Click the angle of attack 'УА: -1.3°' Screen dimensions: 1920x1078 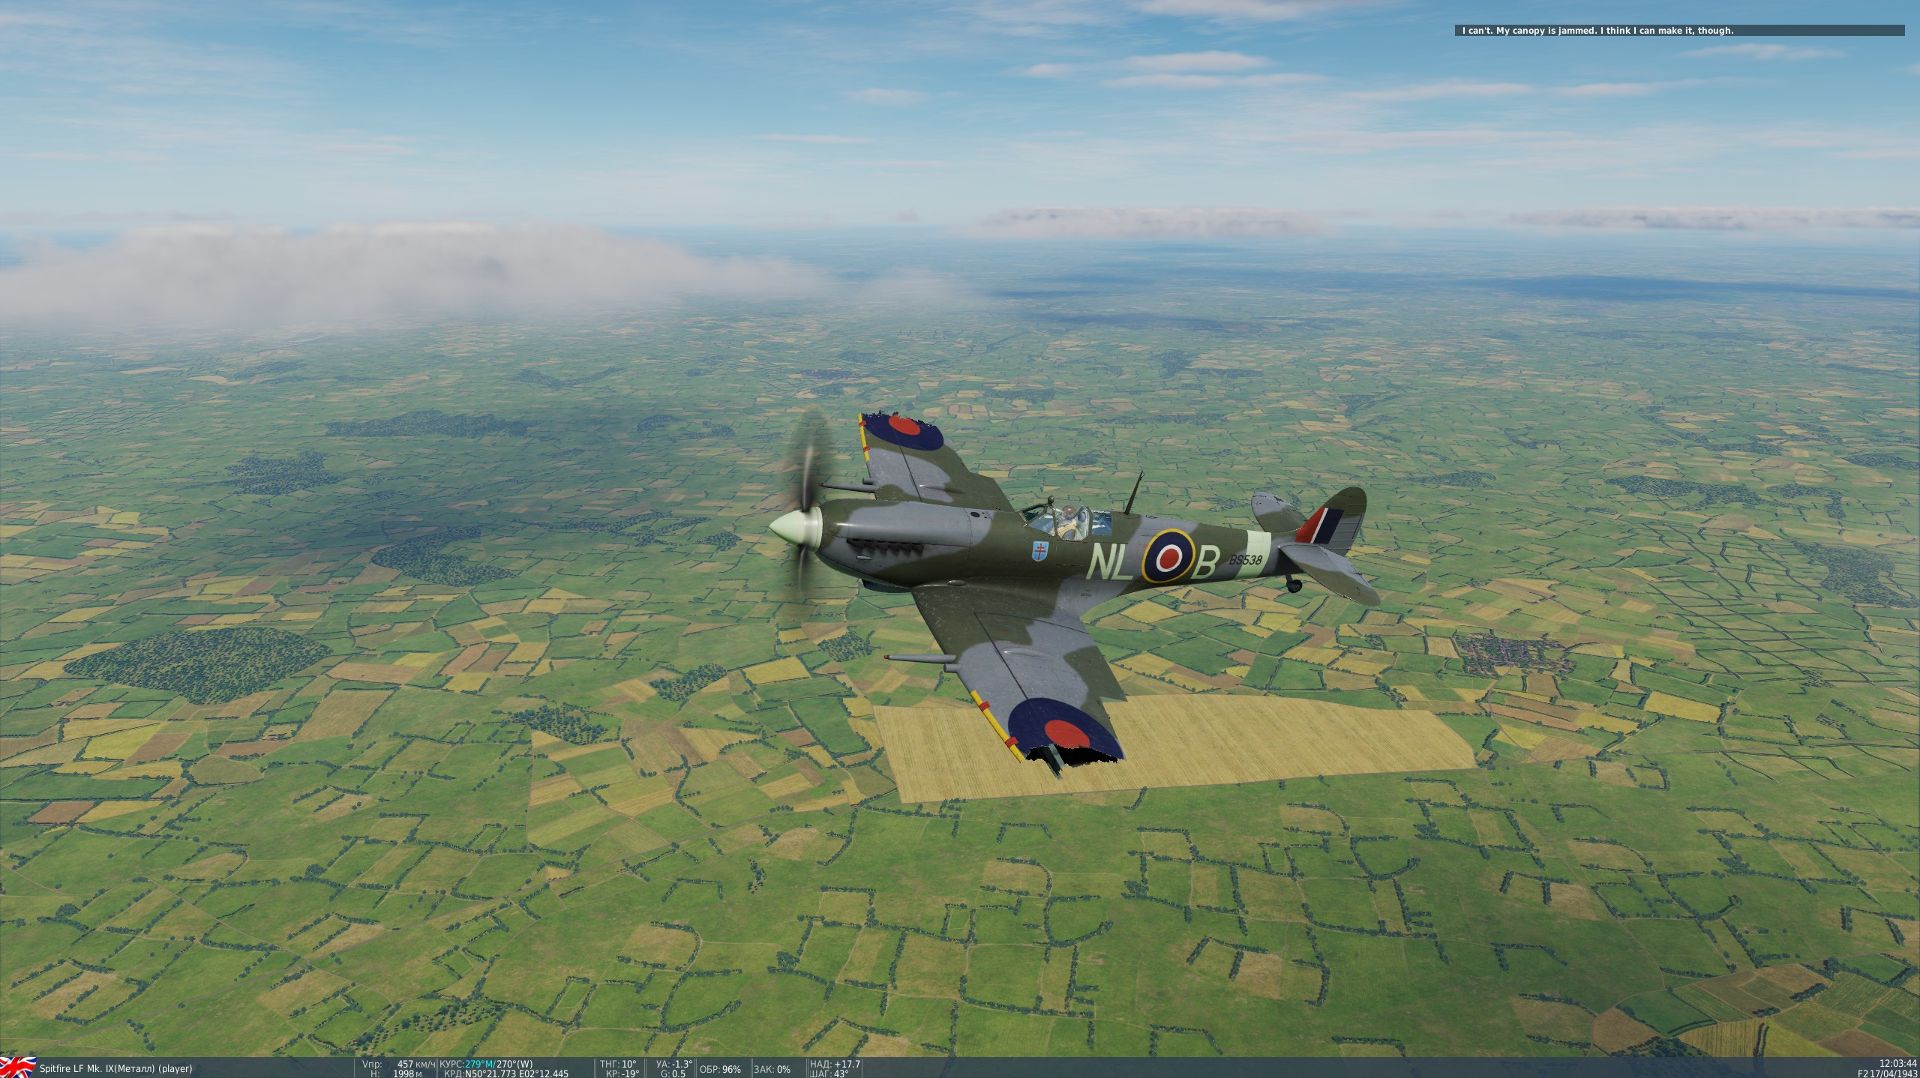pyautogui.click(x=673, y=1064)
